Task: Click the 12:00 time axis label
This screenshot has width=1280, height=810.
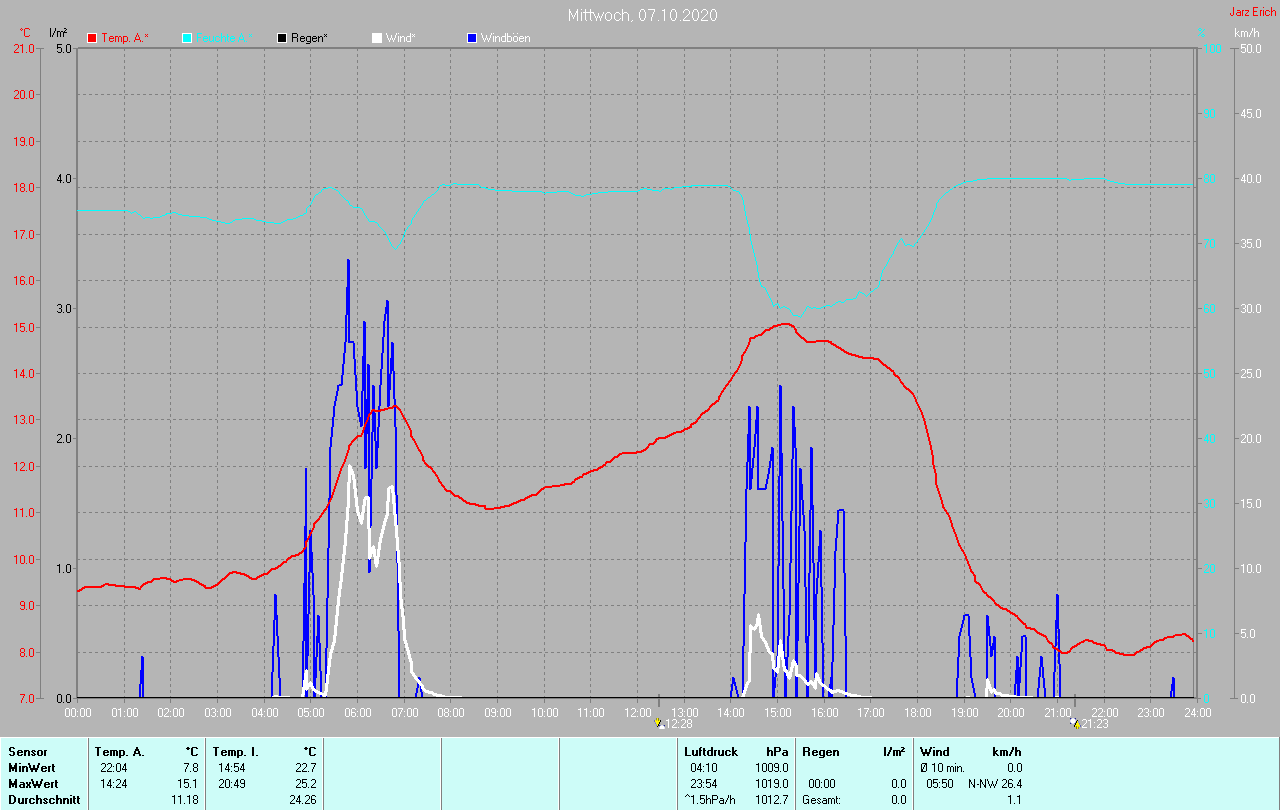Action: pos(637,713)
